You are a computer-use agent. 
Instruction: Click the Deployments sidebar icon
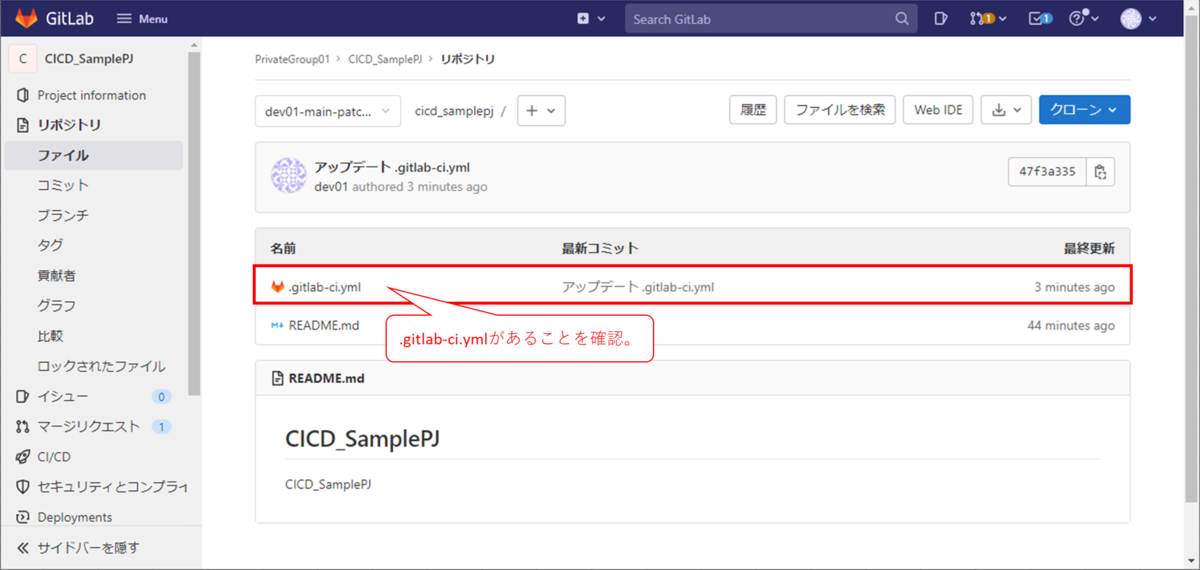click(22, 517)
